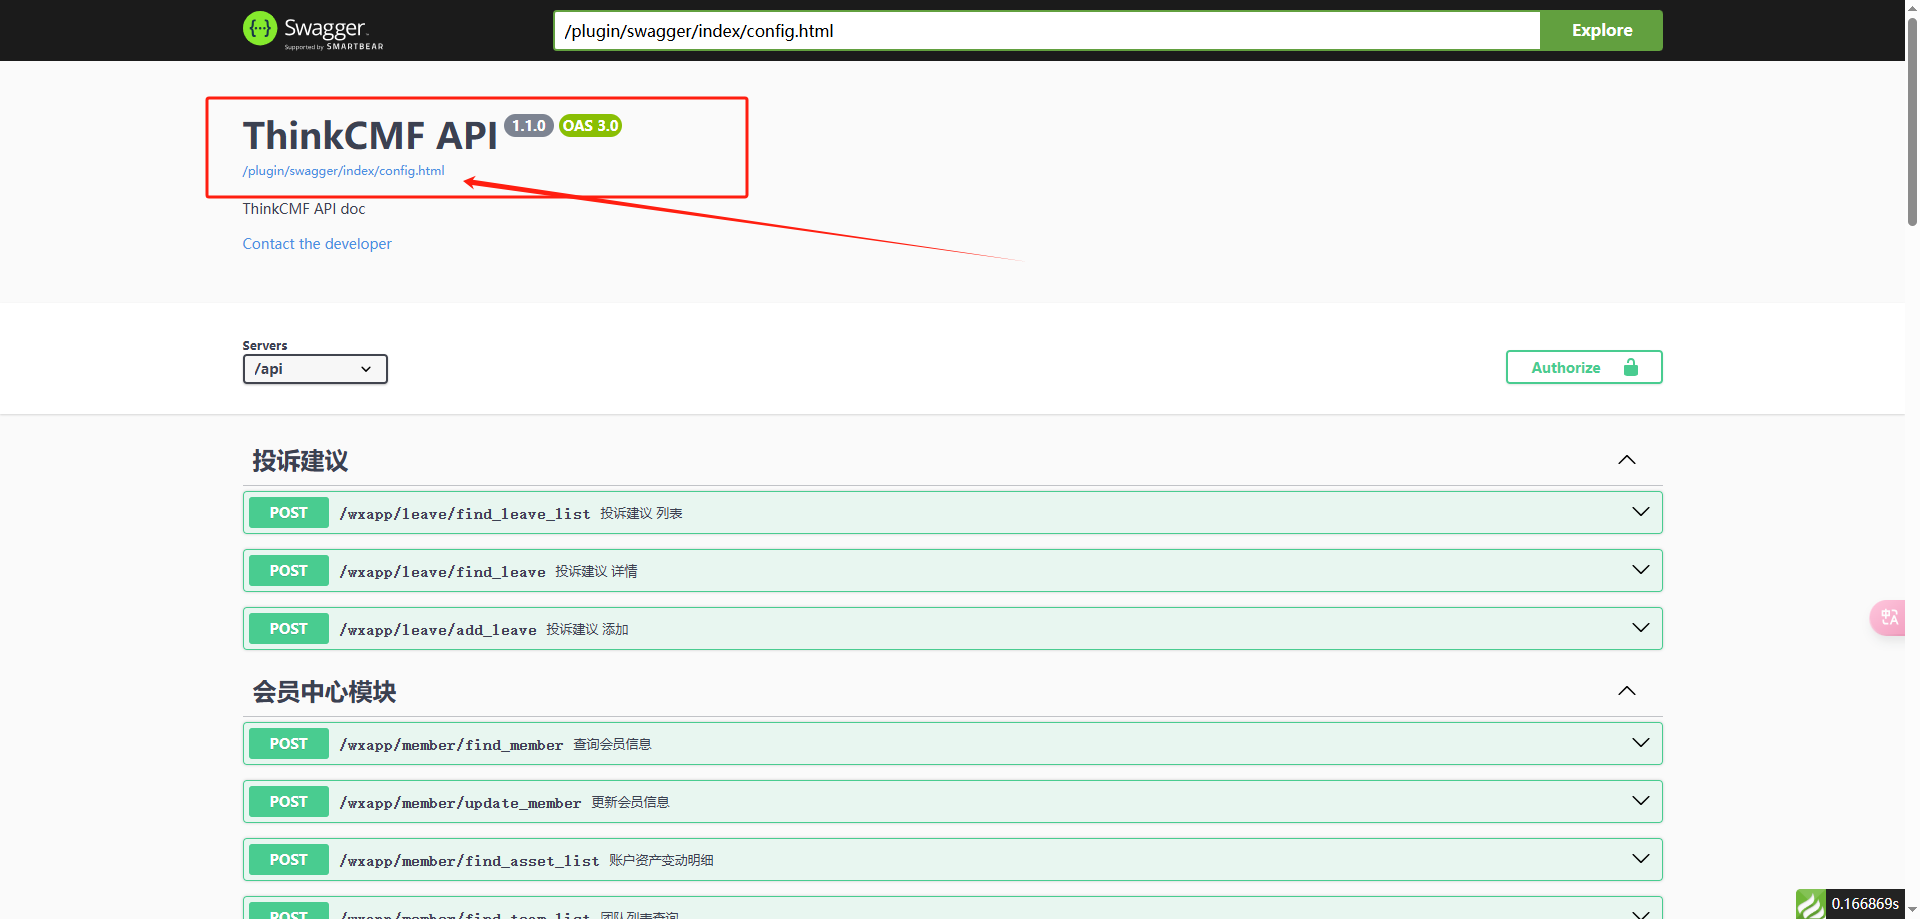The image size is (1920, 919).
Task: Click POST badge for find_asset_list
Action: coord(288,860)
